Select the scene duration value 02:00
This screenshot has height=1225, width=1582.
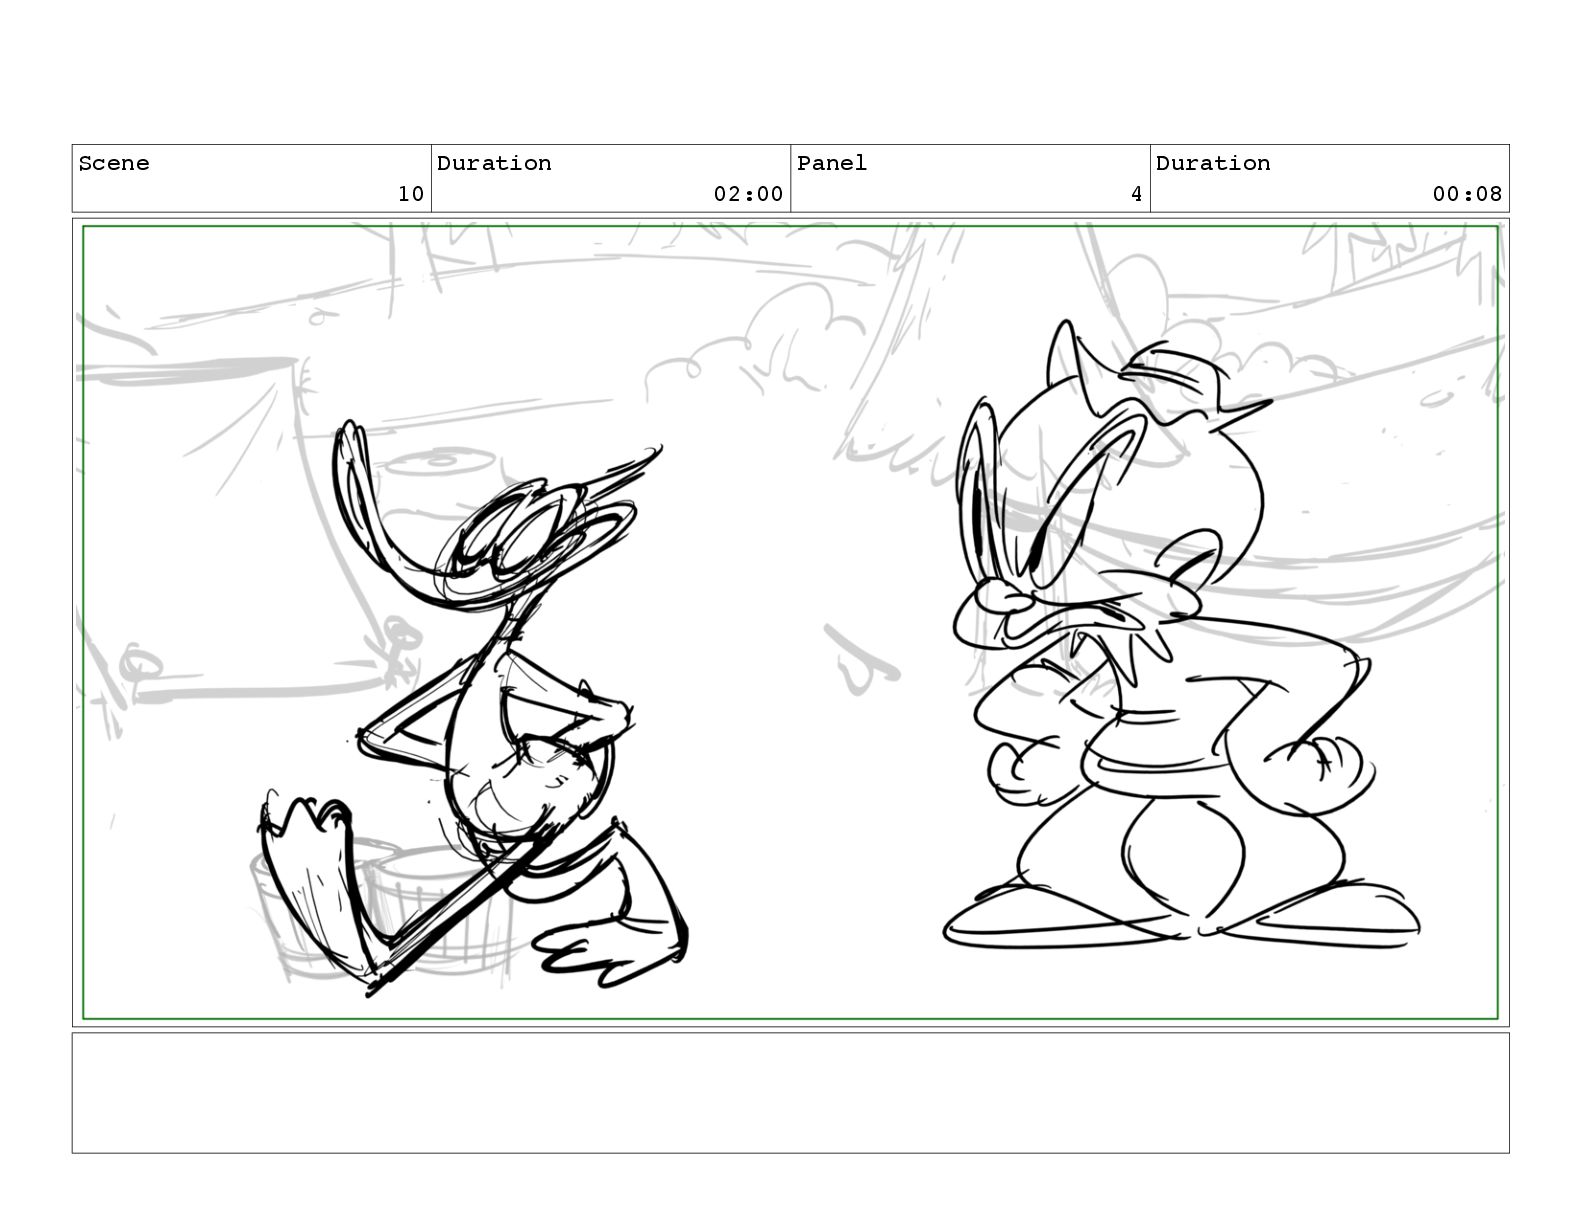tap(748, 194)
